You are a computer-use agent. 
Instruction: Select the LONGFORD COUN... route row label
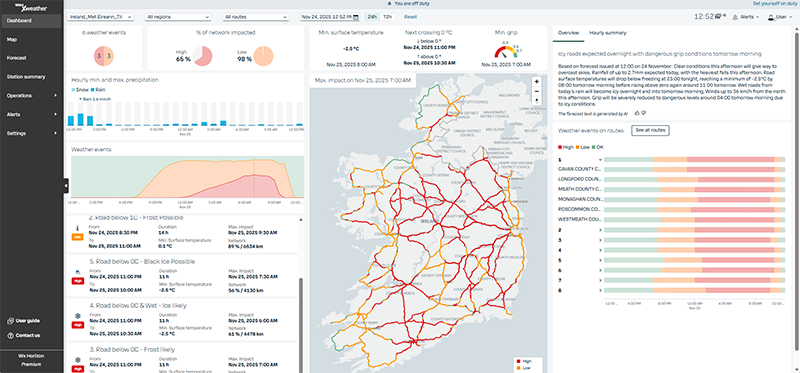click(x=580, y=180)
